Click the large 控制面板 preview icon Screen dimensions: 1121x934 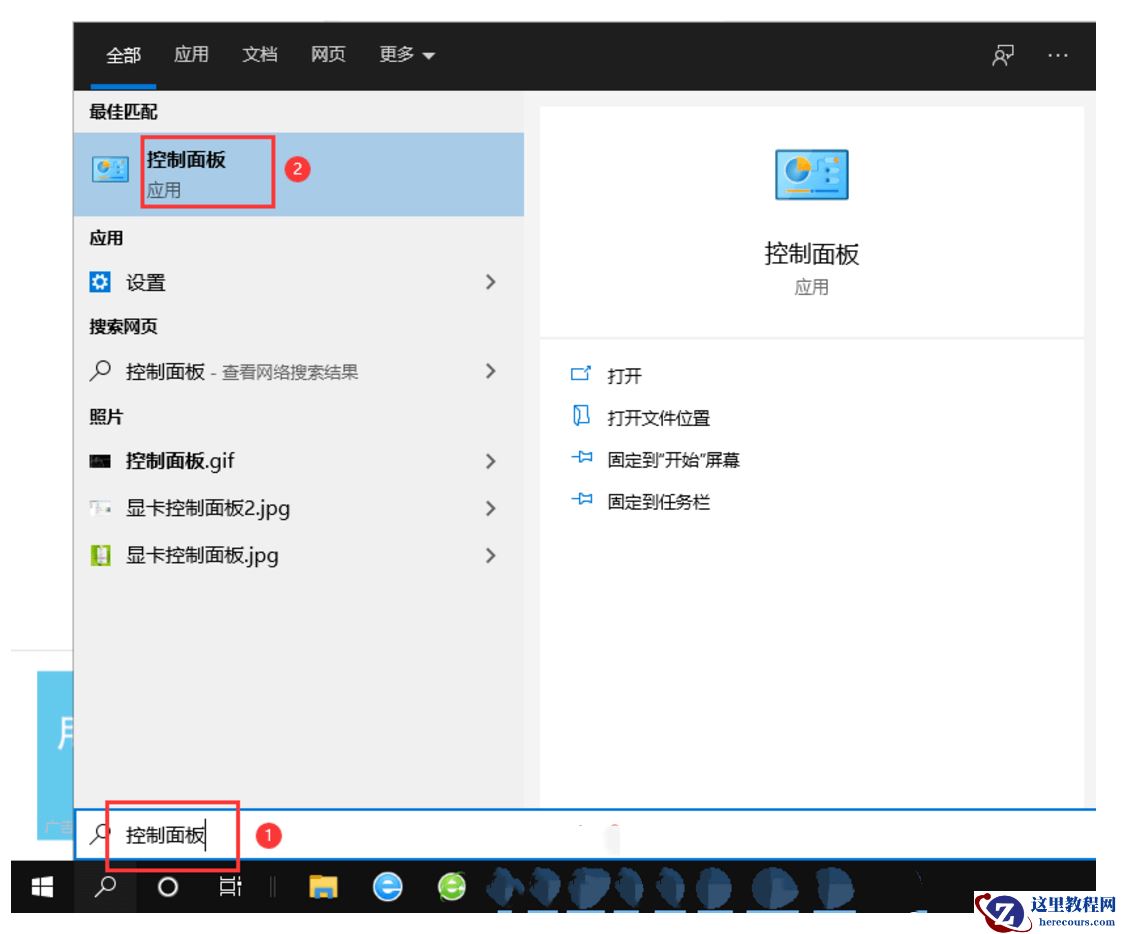[x=813, y=173]
